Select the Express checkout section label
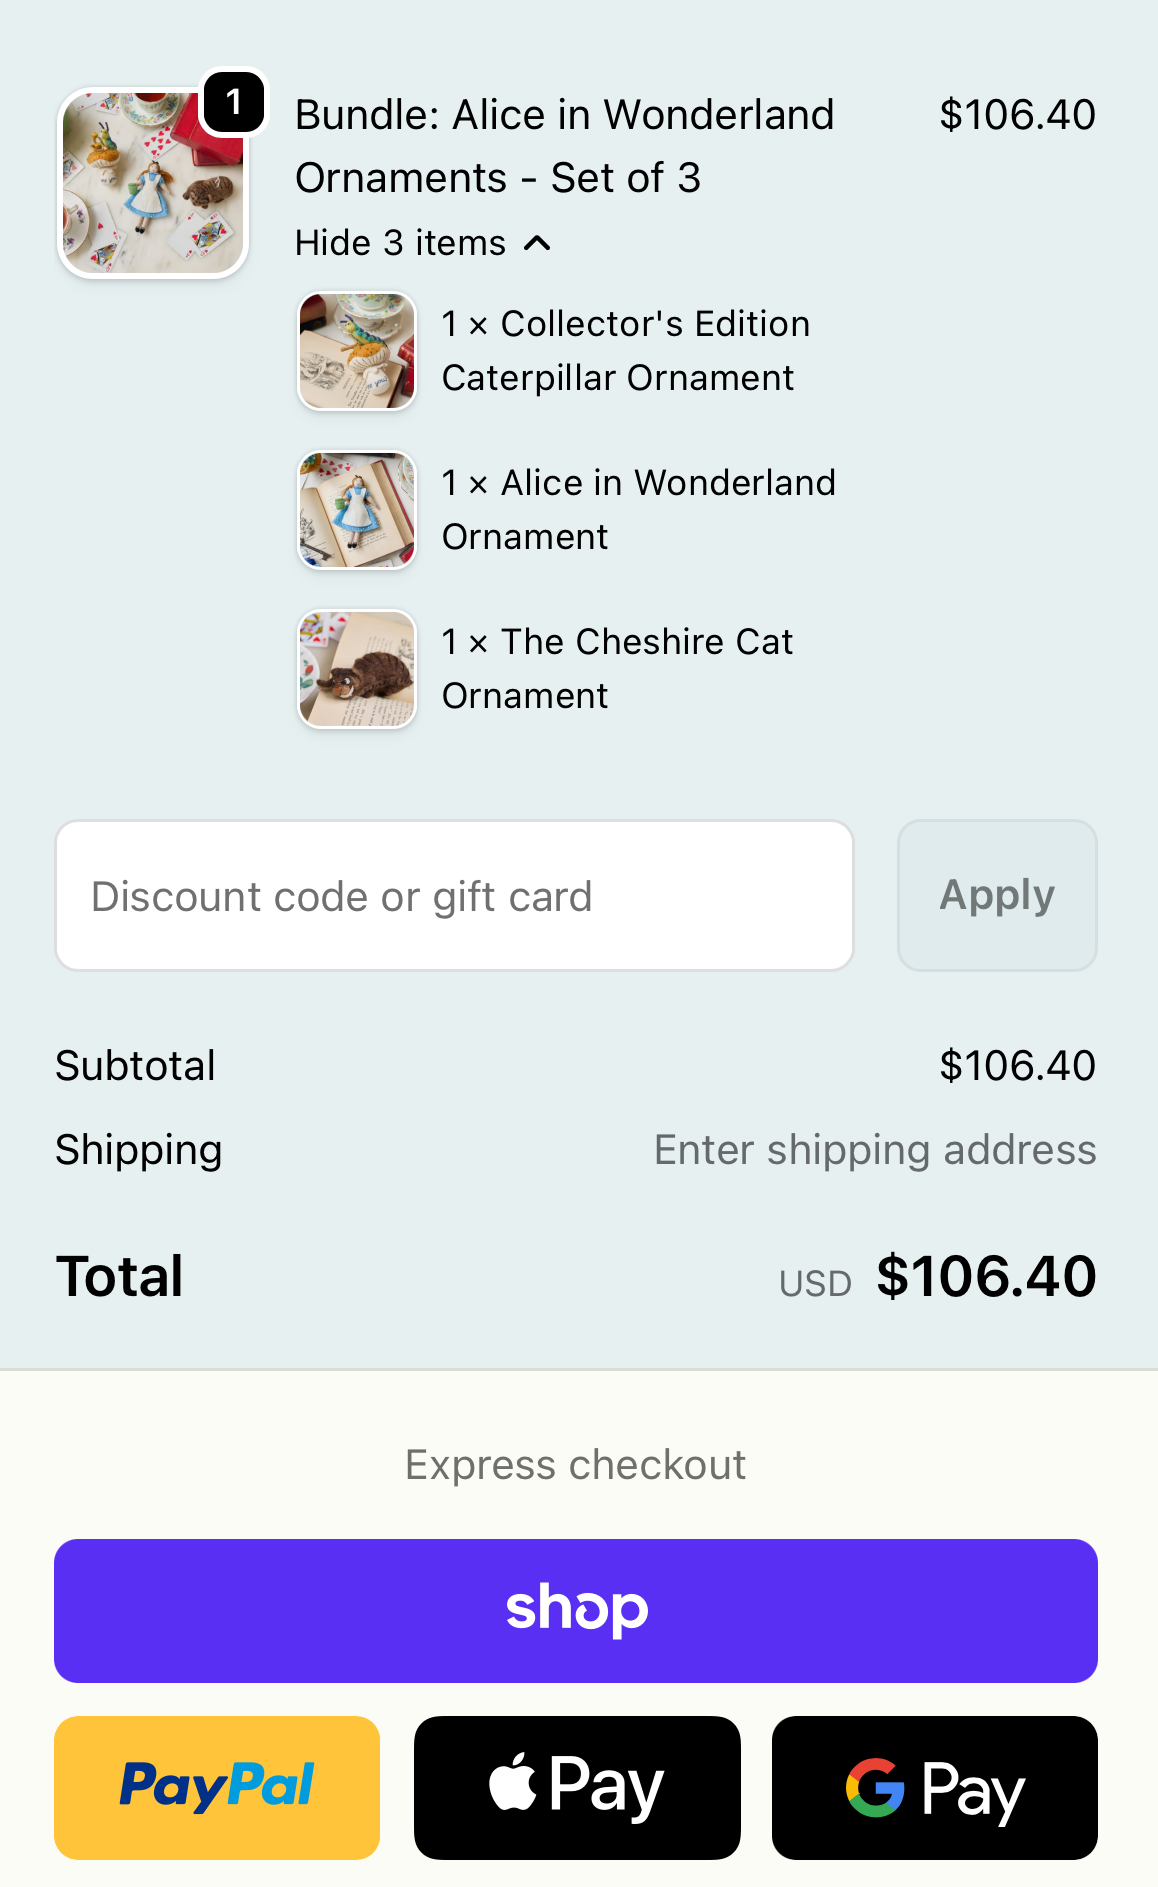The width and height of the screenshot is (1158, 1887). [x=576, y=1464]
